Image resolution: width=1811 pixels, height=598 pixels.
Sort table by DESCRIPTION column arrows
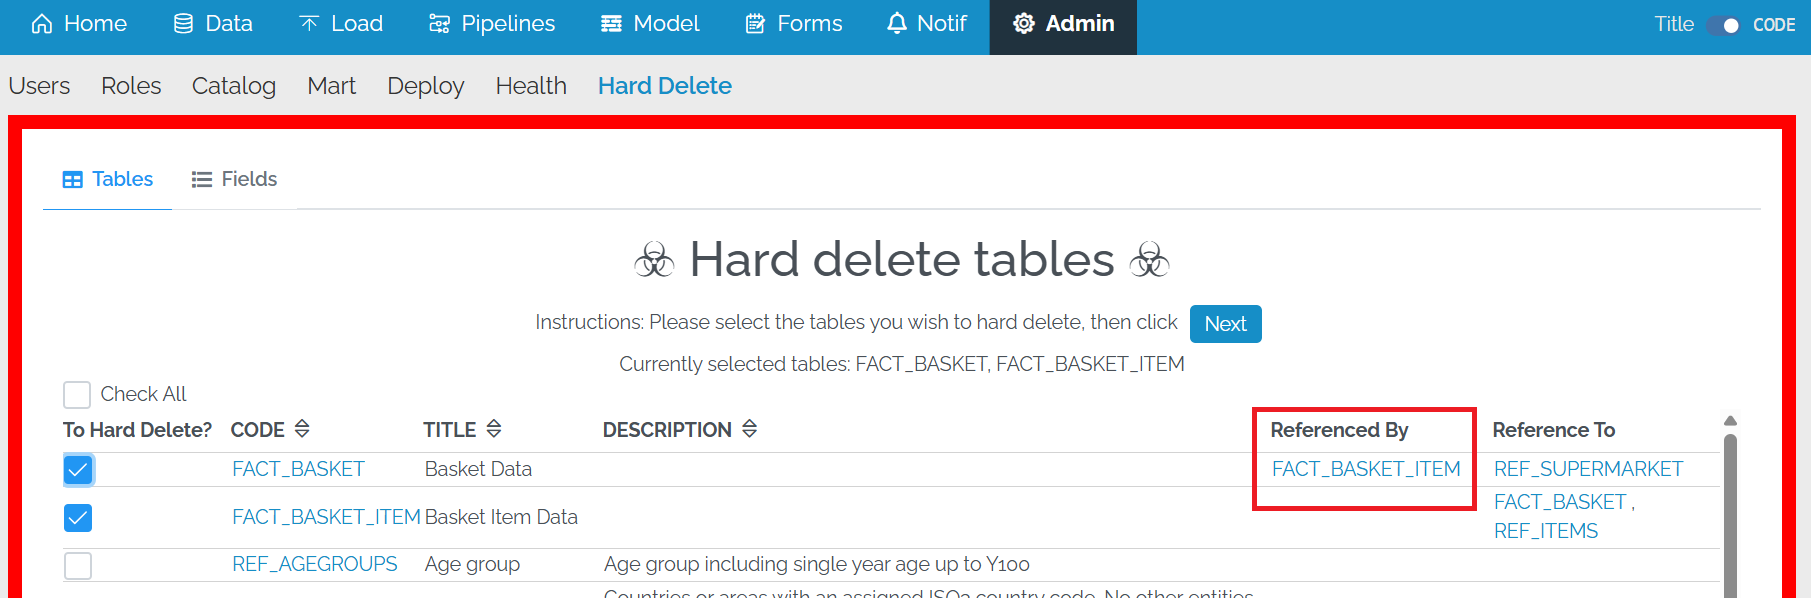749,429
